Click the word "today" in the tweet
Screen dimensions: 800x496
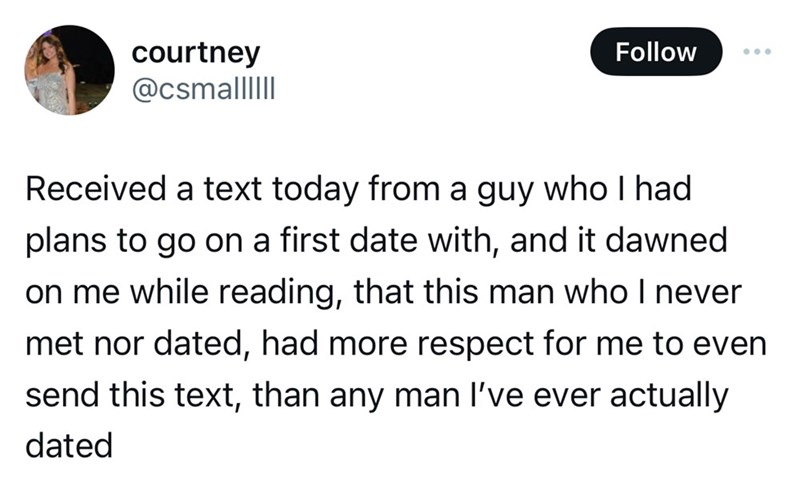pyautogui.click(x=331, y=187)
